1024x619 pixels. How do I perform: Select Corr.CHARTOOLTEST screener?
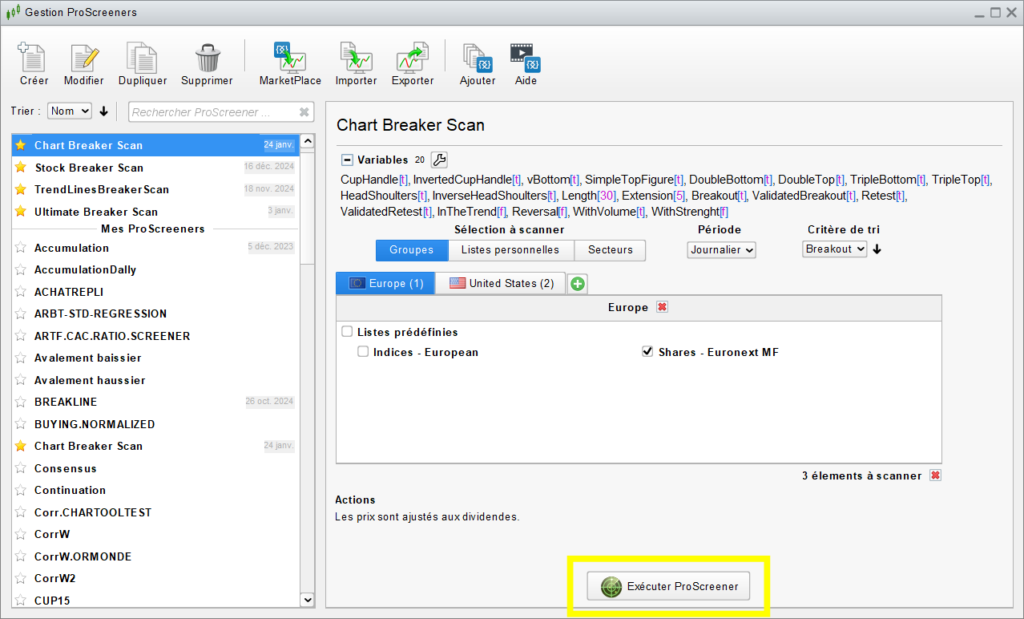pyautogui.click(x=155, y=513)
